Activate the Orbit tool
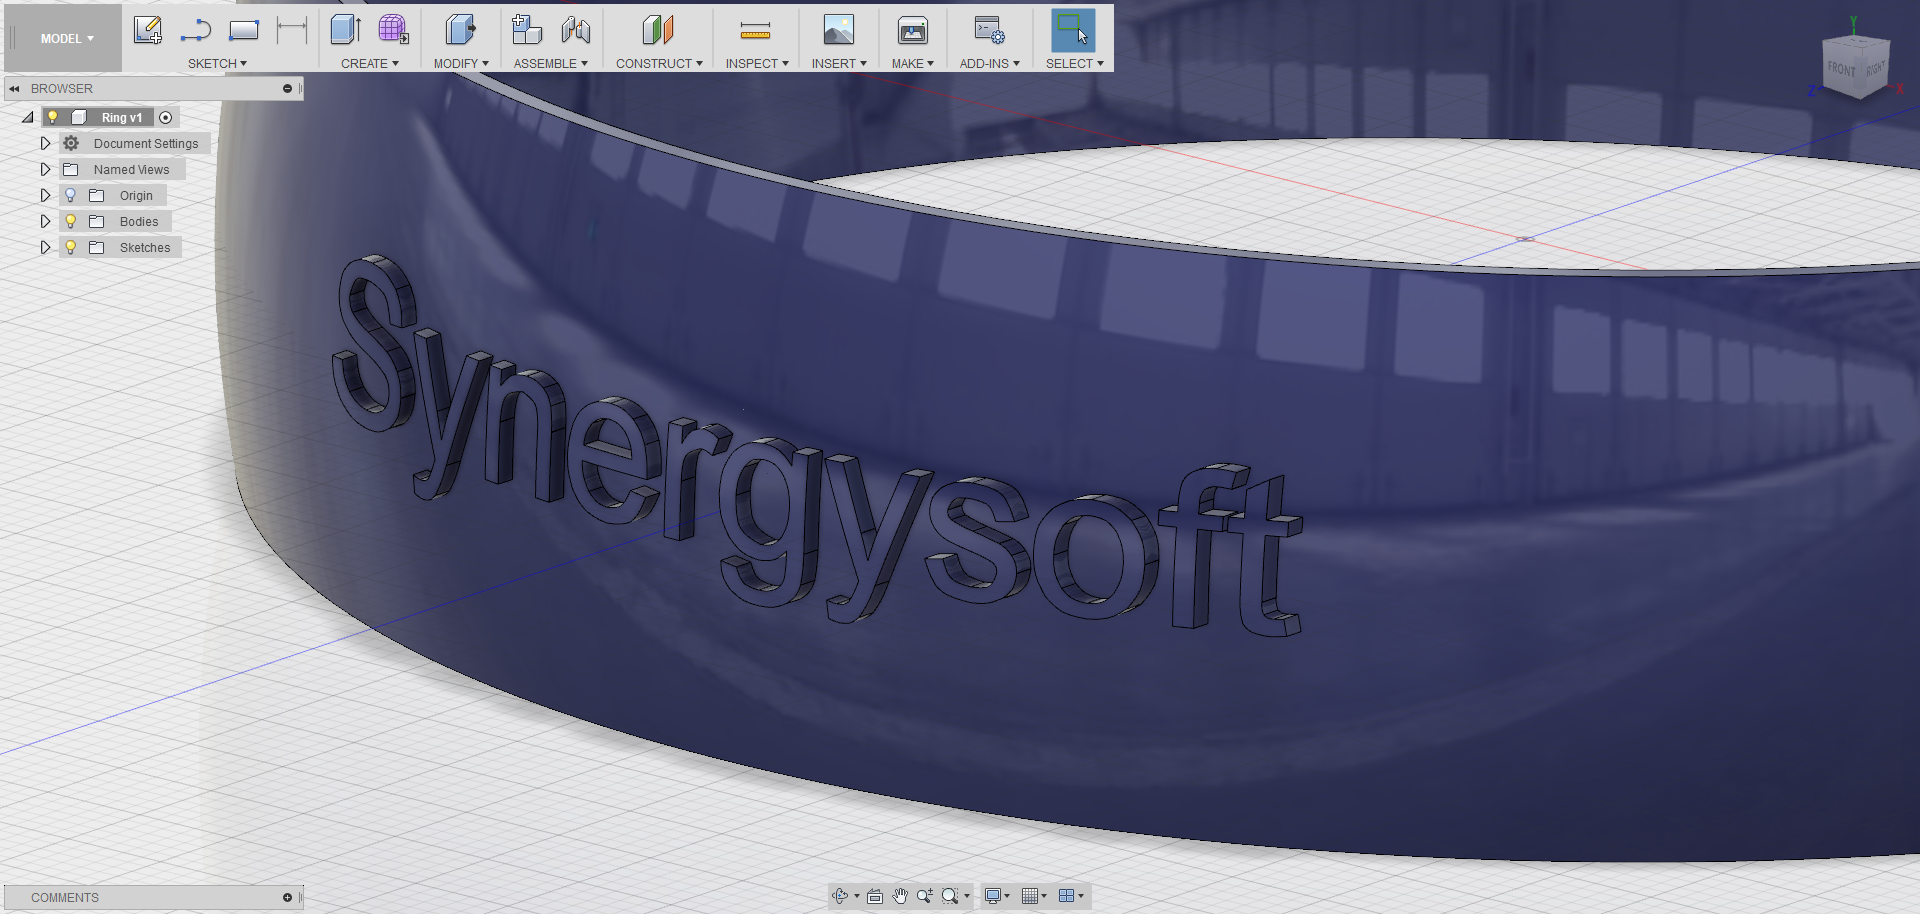 tap(838, 896)
